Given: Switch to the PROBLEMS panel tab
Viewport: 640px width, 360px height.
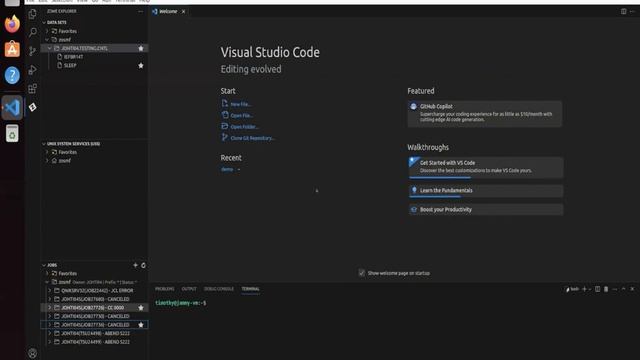Looking at the screenshot, I should pyautogui.click(x=164, y=289).
